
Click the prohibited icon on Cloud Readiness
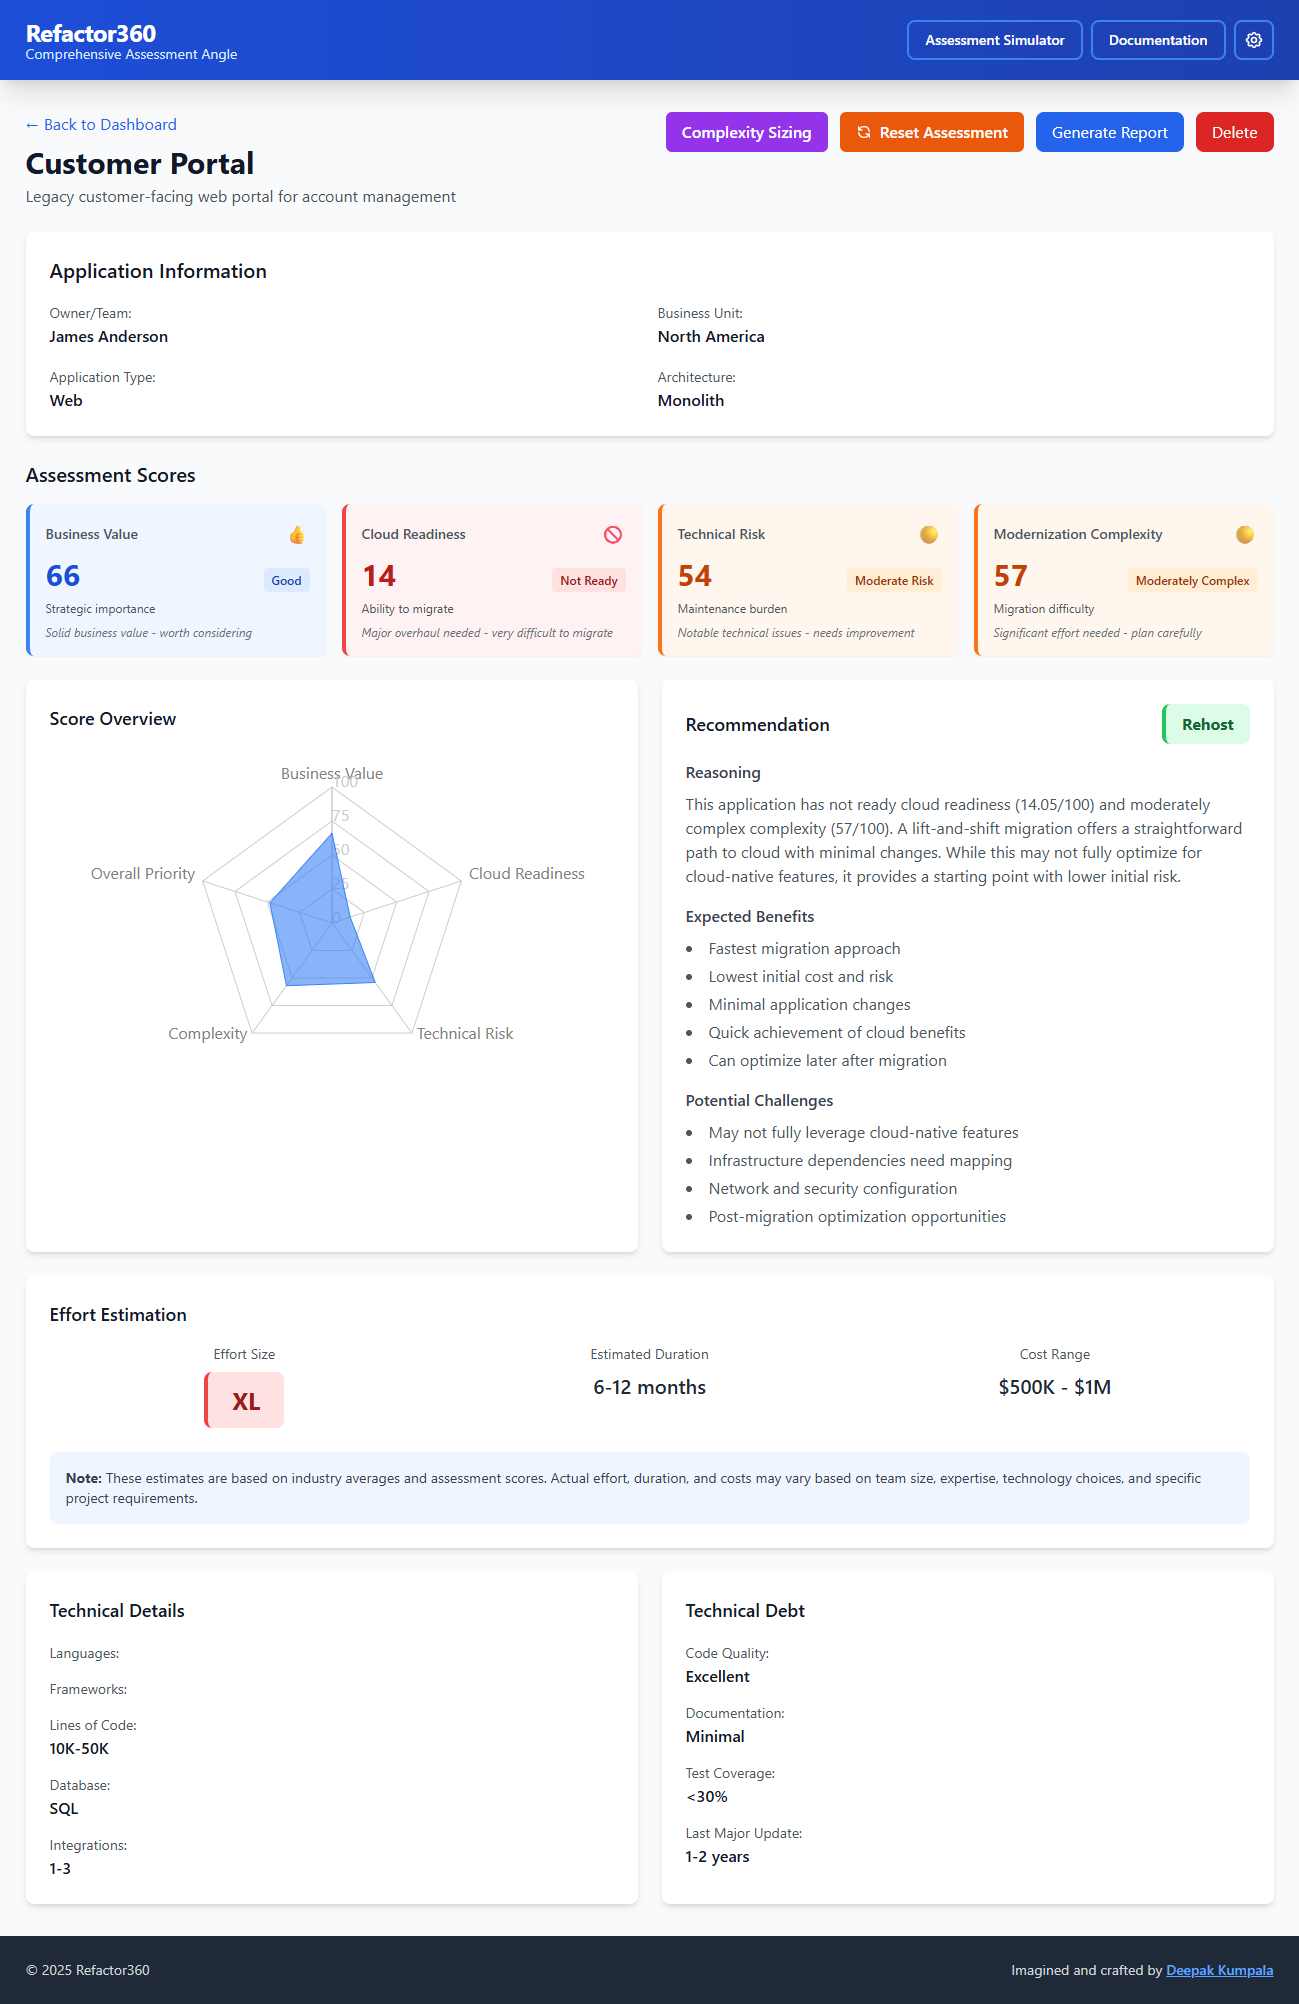point(613,535)
